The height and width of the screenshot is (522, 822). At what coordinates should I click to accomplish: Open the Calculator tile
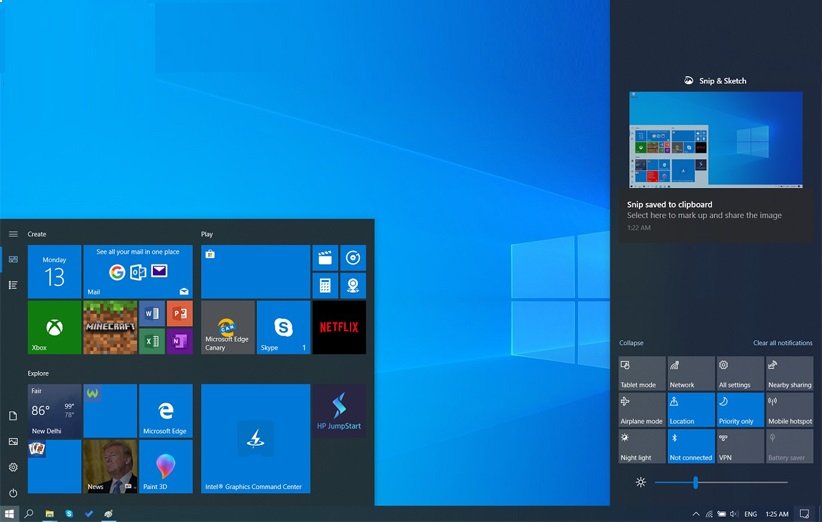coord(325,286)
